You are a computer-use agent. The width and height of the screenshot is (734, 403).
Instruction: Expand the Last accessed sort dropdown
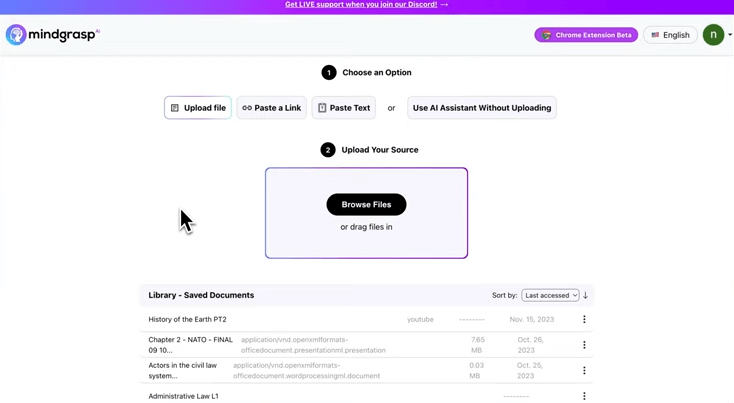coord(550,295)
